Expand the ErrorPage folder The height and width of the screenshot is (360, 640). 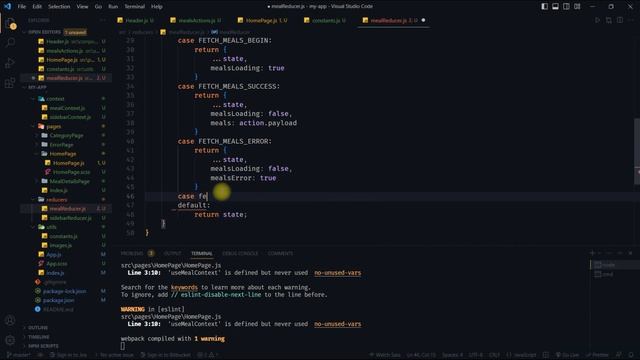coord(61,145)
